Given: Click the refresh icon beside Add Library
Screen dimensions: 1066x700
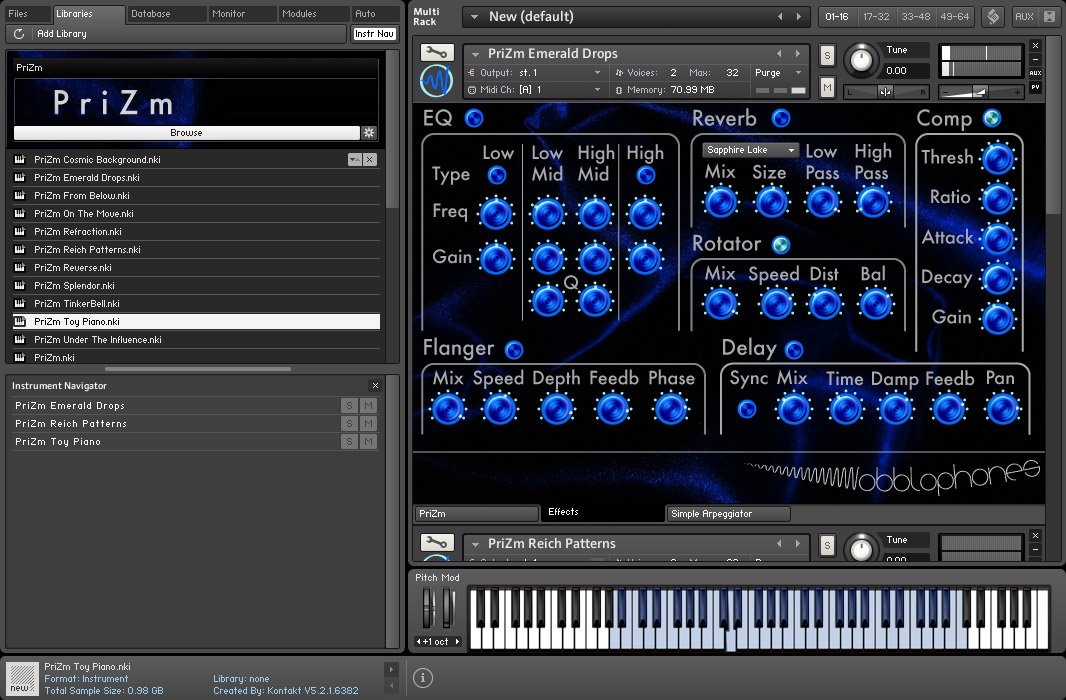Looking at the screenshot, I should [19, 33].
